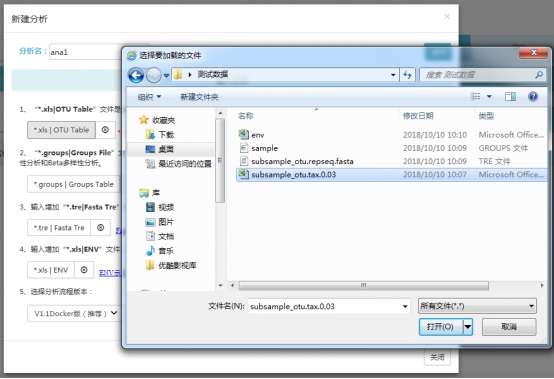Viewport: 554px width, 379px height.
Task: Select 下载 folder in sidebar
Action: point(160,135)
